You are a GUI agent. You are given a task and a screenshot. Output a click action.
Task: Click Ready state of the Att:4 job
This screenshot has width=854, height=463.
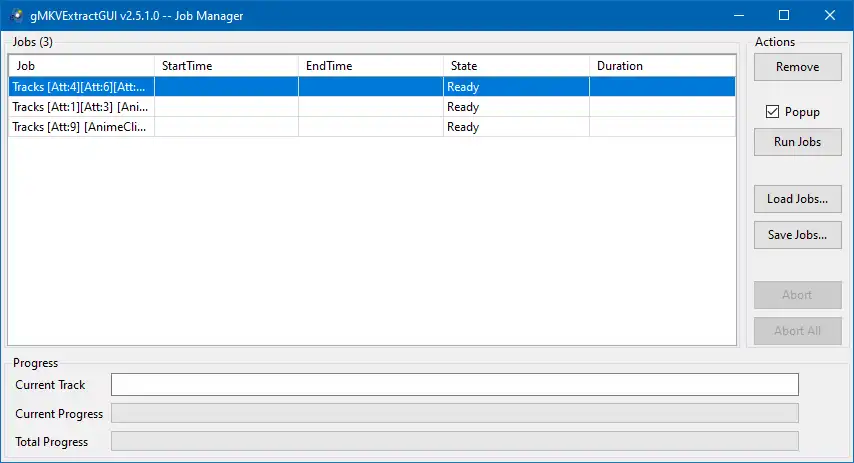[x=463, y=87]
